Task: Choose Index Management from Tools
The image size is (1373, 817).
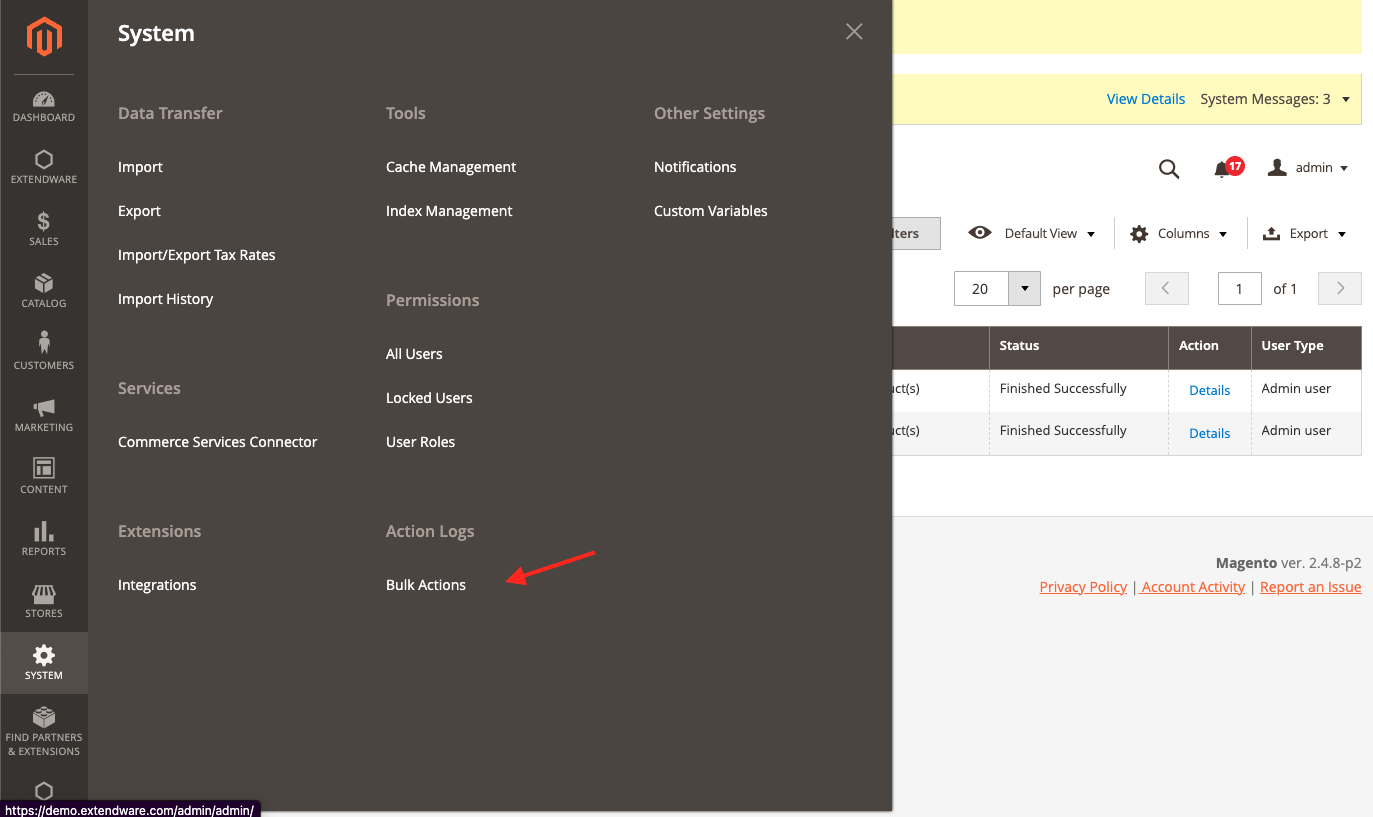Action: pos(449,211)
